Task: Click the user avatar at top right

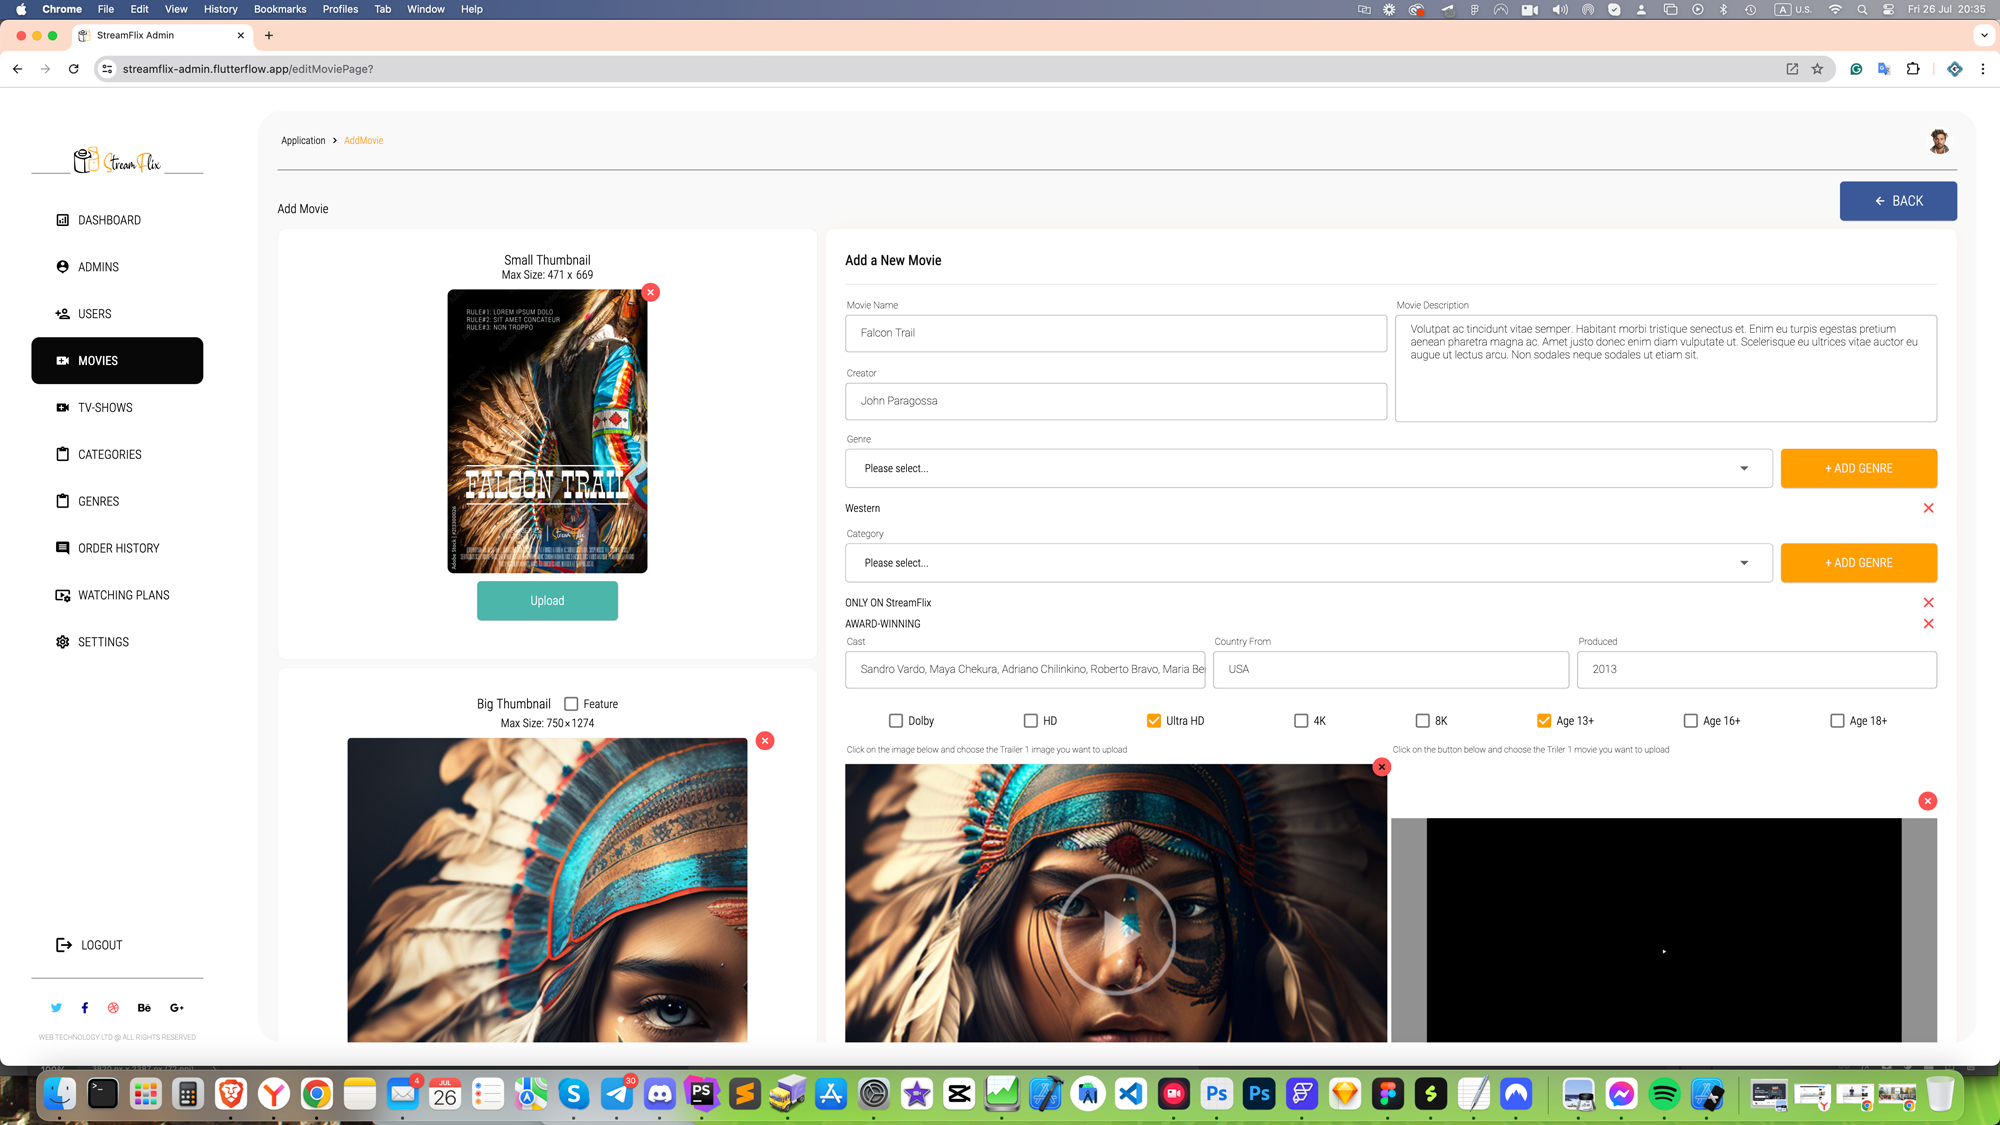Action: pyautogui.click(x=1939, y=141)
